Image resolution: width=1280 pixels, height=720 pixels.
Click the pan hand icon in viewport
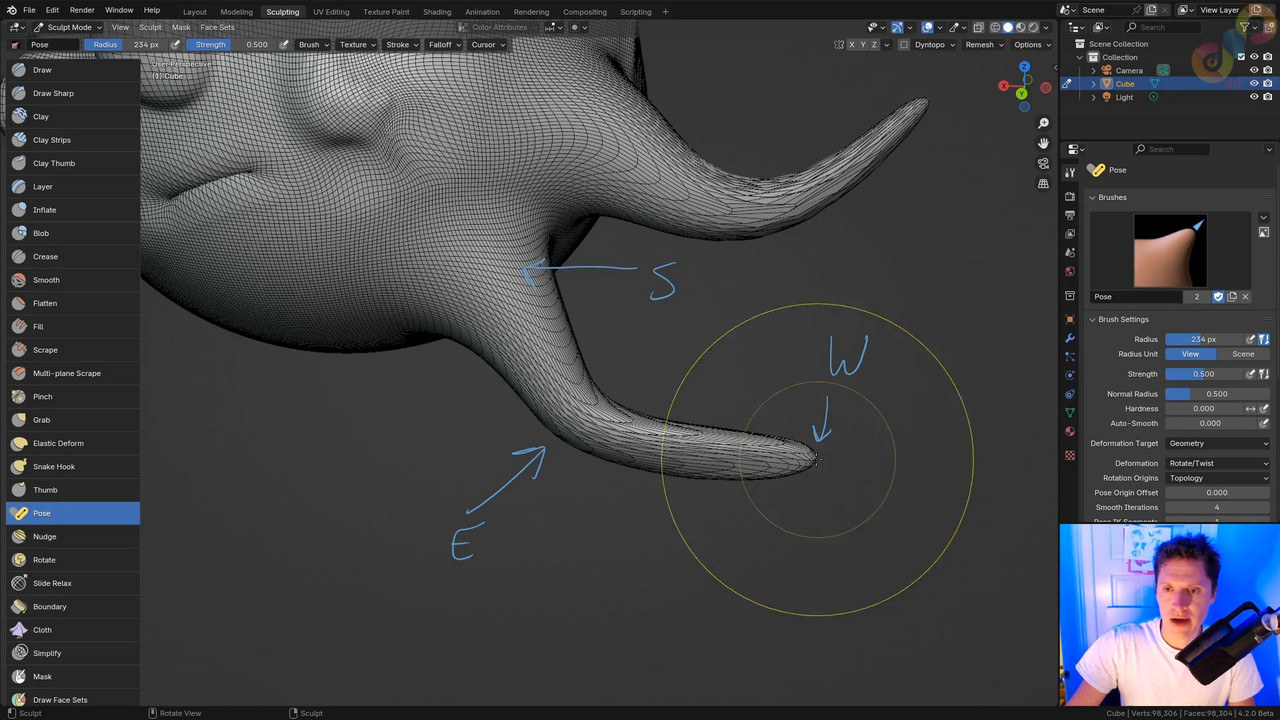(x=1043, y=143)
